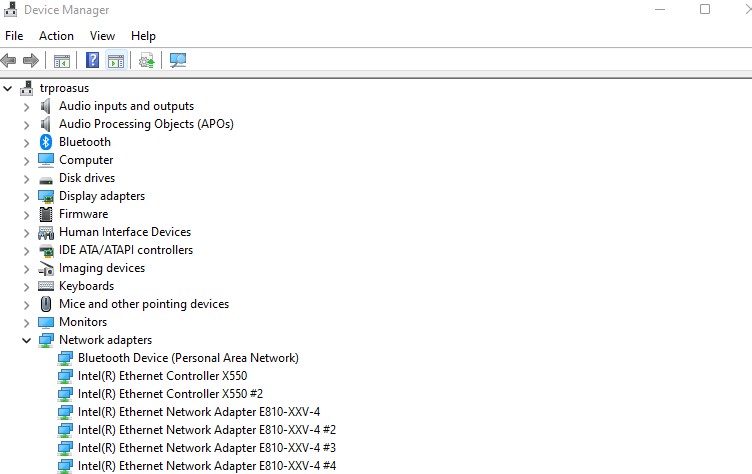The height and width of the screenshot is (474, 752).
Task: Select Mice and other pointing devices
Action: point(143,304)
